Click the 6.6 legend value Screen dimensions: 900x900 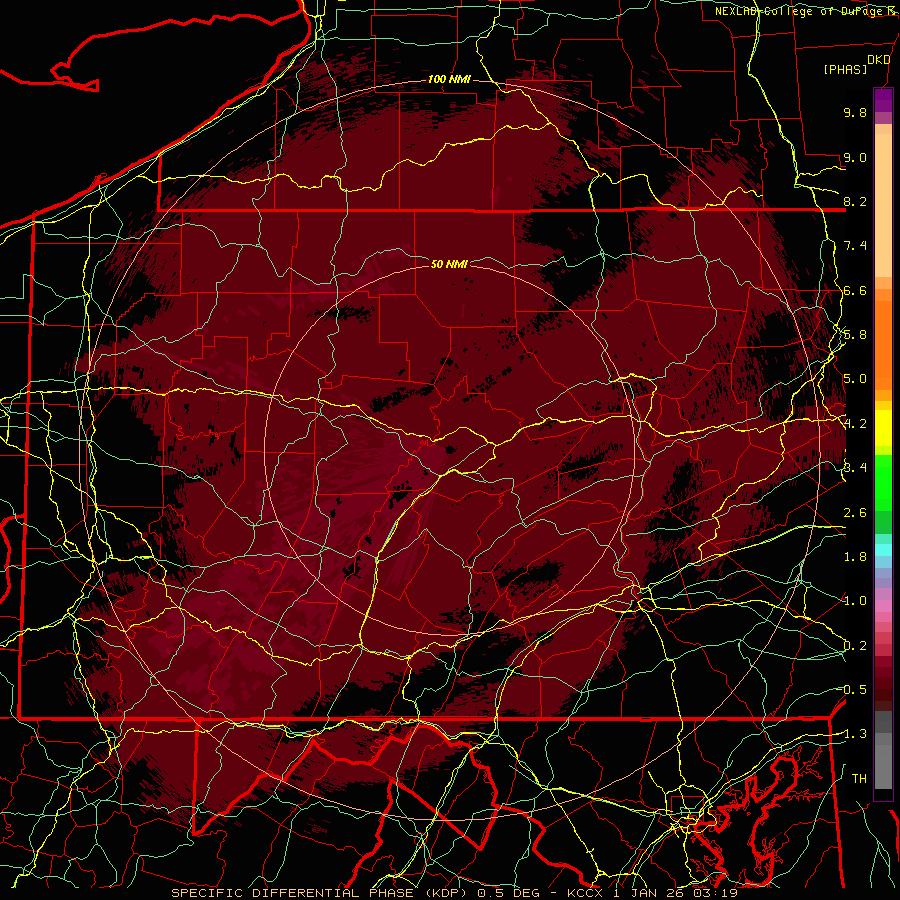tap(855, 290)
